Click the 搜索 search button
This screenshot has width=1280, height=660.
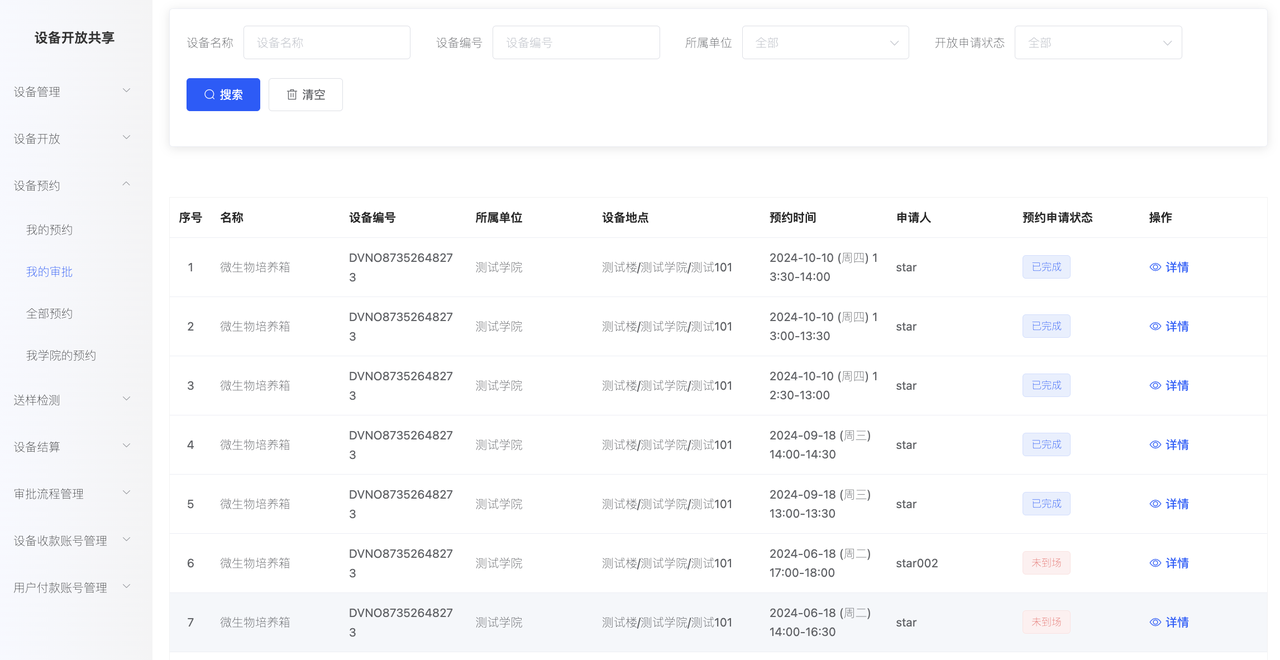point(223,94)
